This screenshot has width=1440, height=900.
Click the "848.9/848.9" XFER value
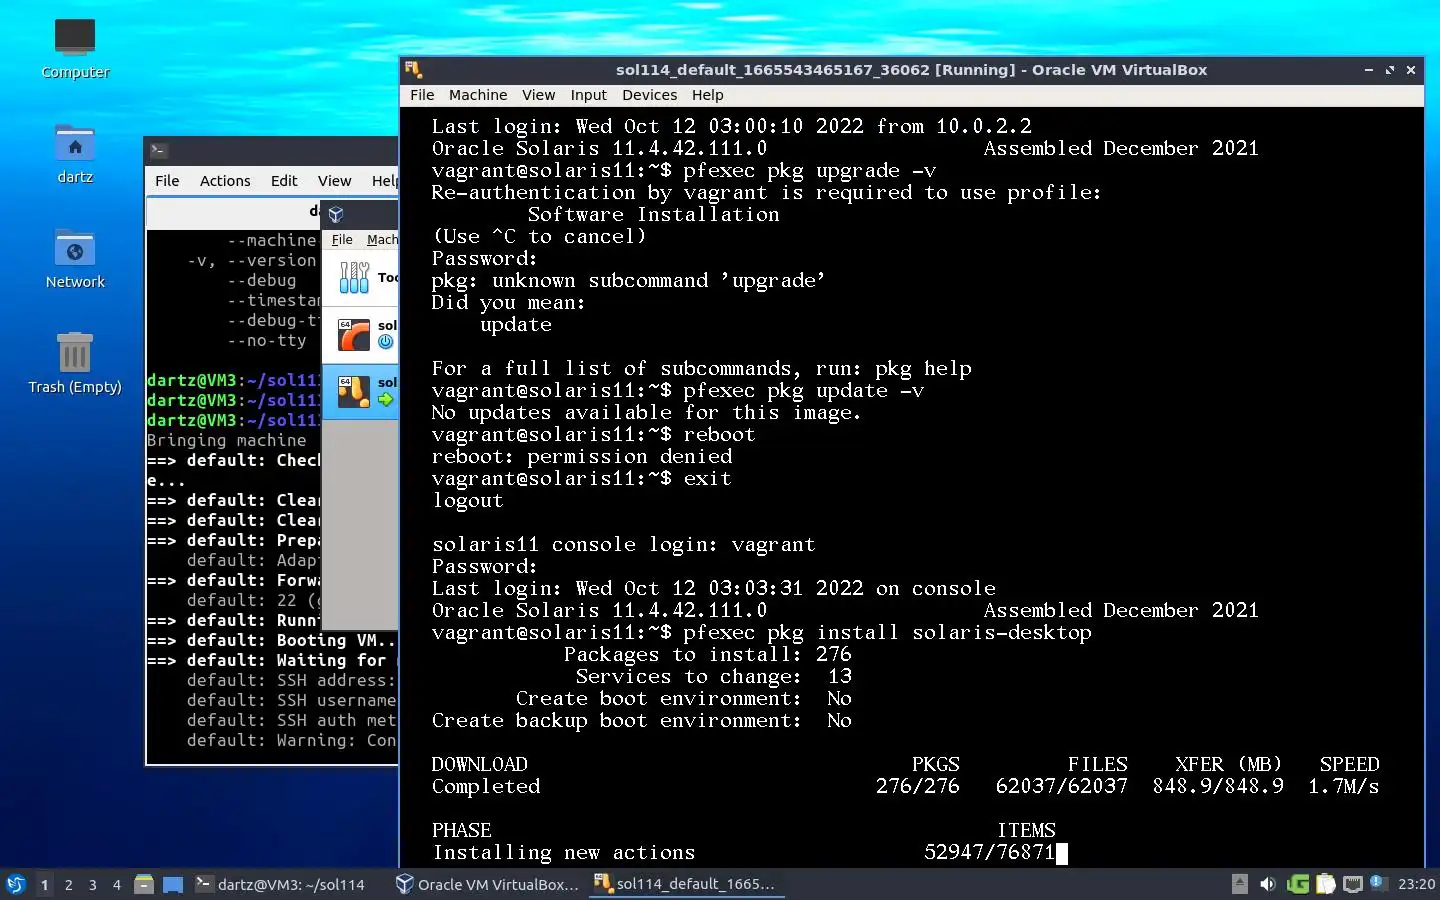pos(1217,786)
